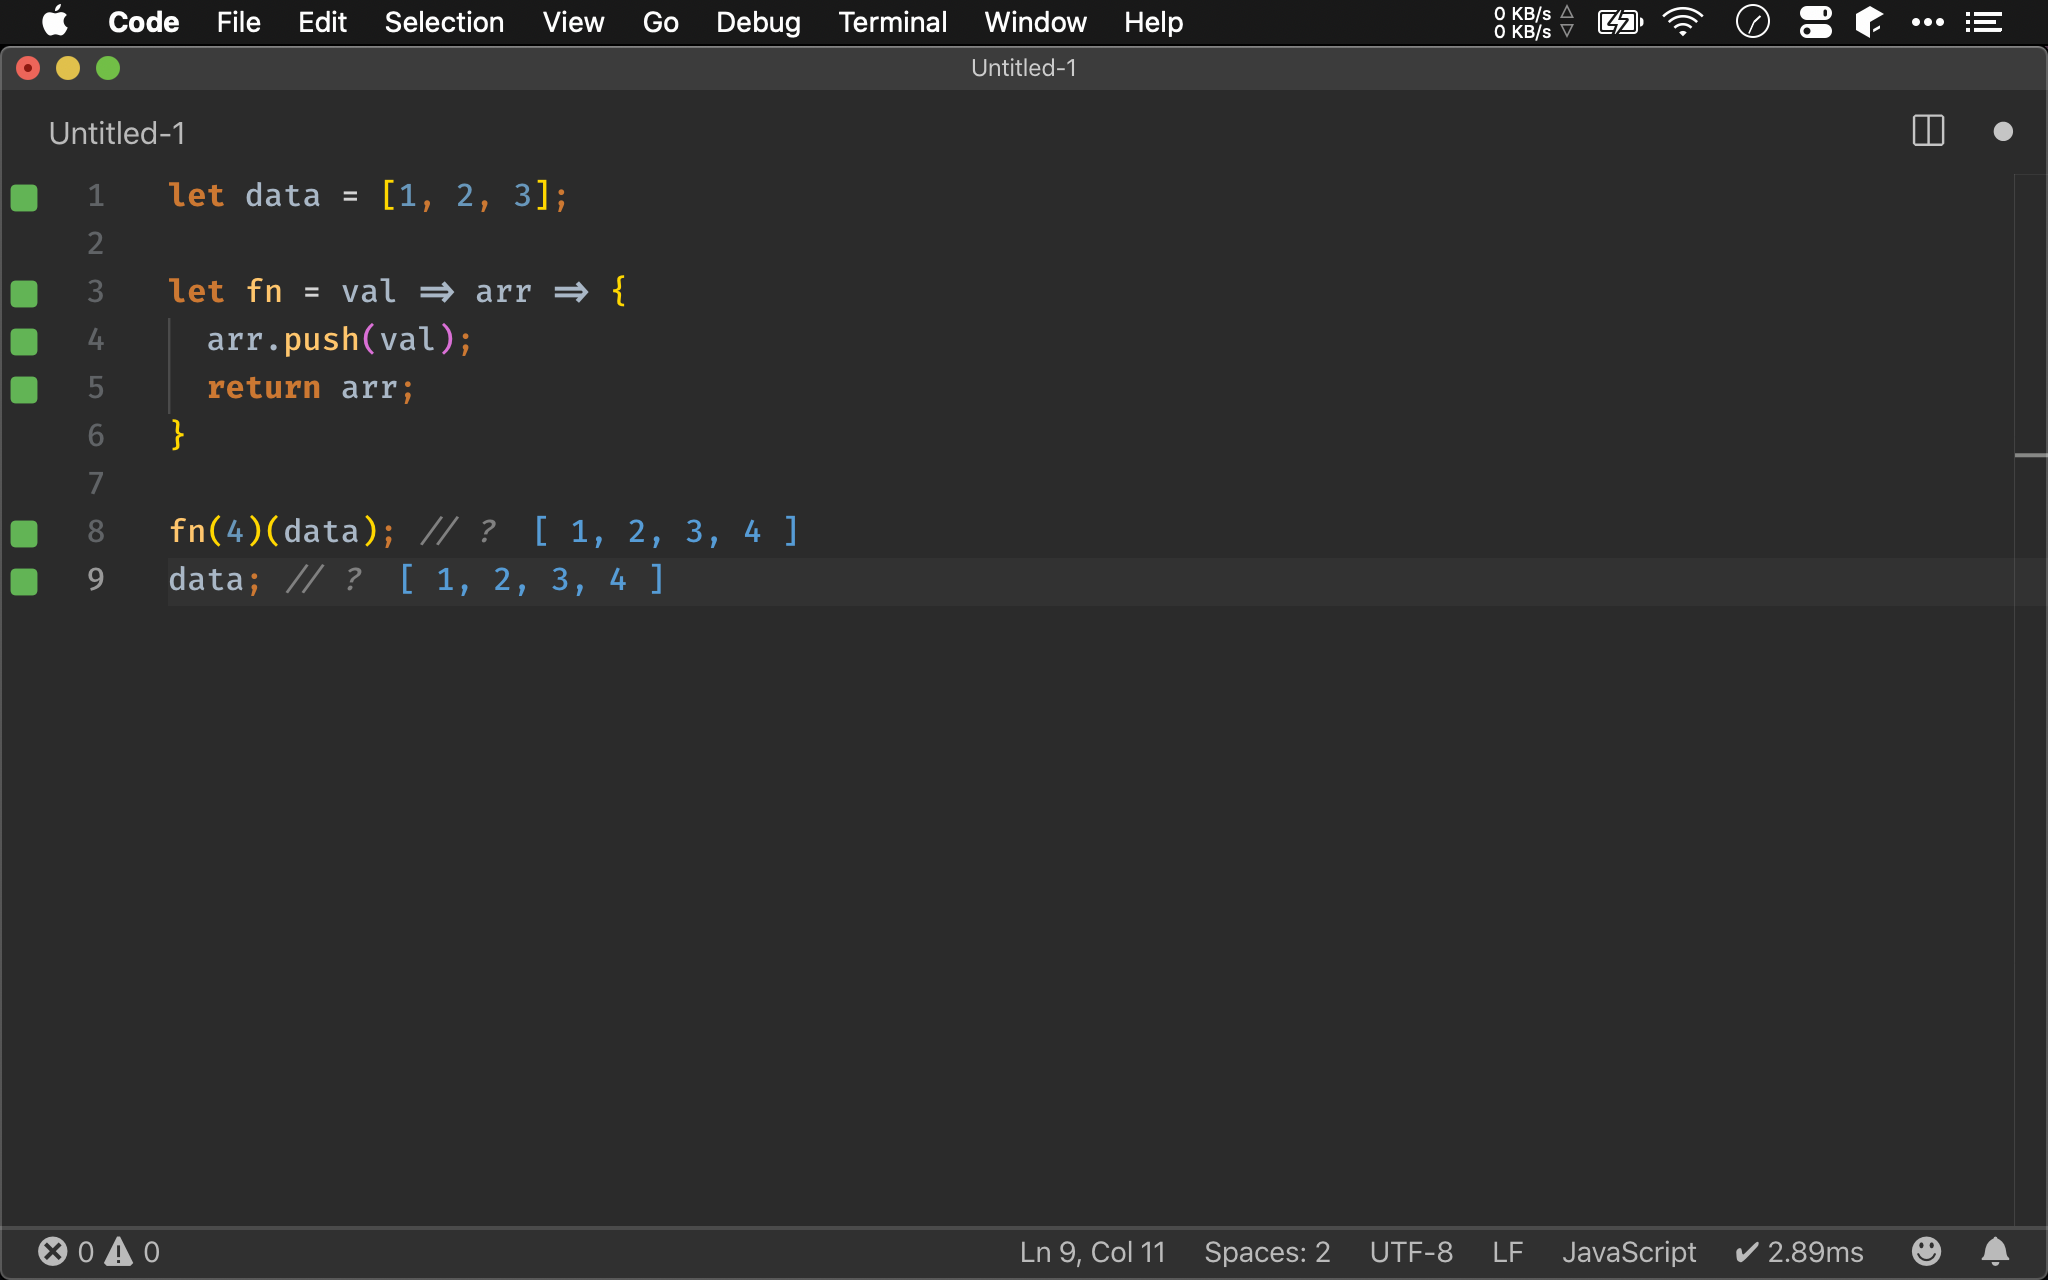
Task: Open the View menu
Action: 573,22
